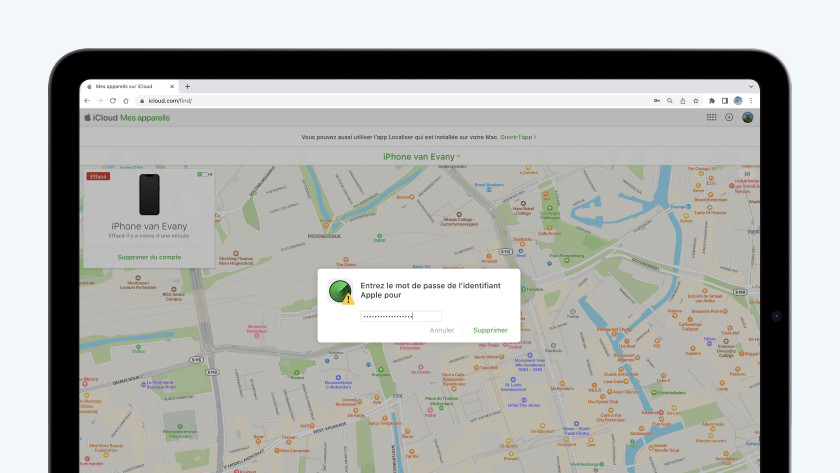The image size is (840, 473).
Task: Cancel the dialog with Annuler
Action: [441, 330]
